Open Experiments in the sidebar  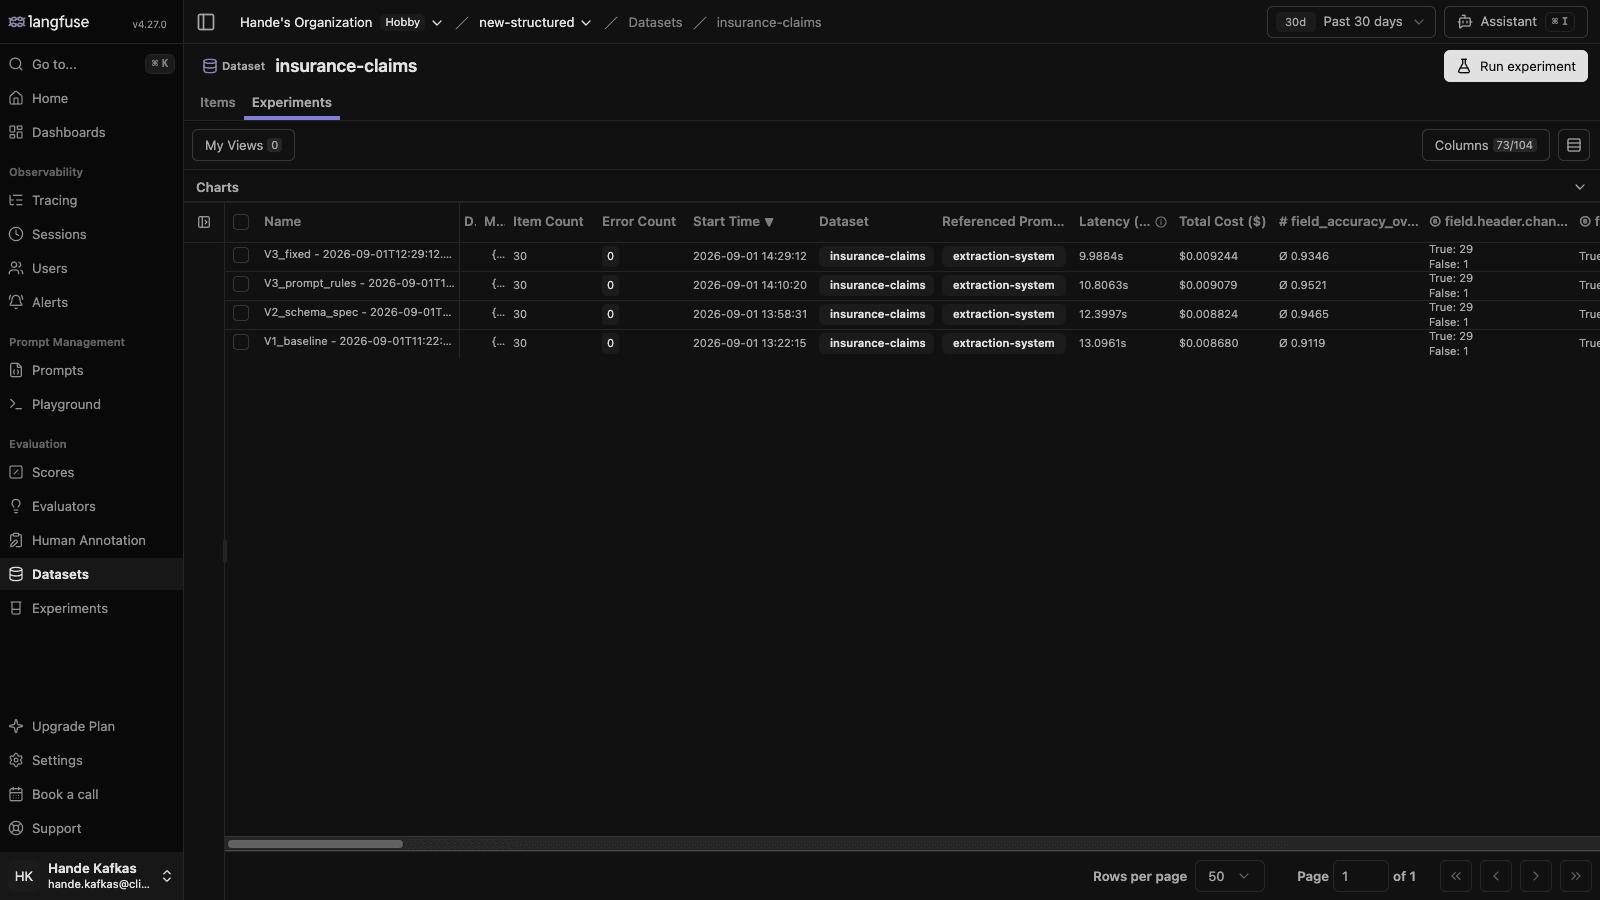click(91, 608)
